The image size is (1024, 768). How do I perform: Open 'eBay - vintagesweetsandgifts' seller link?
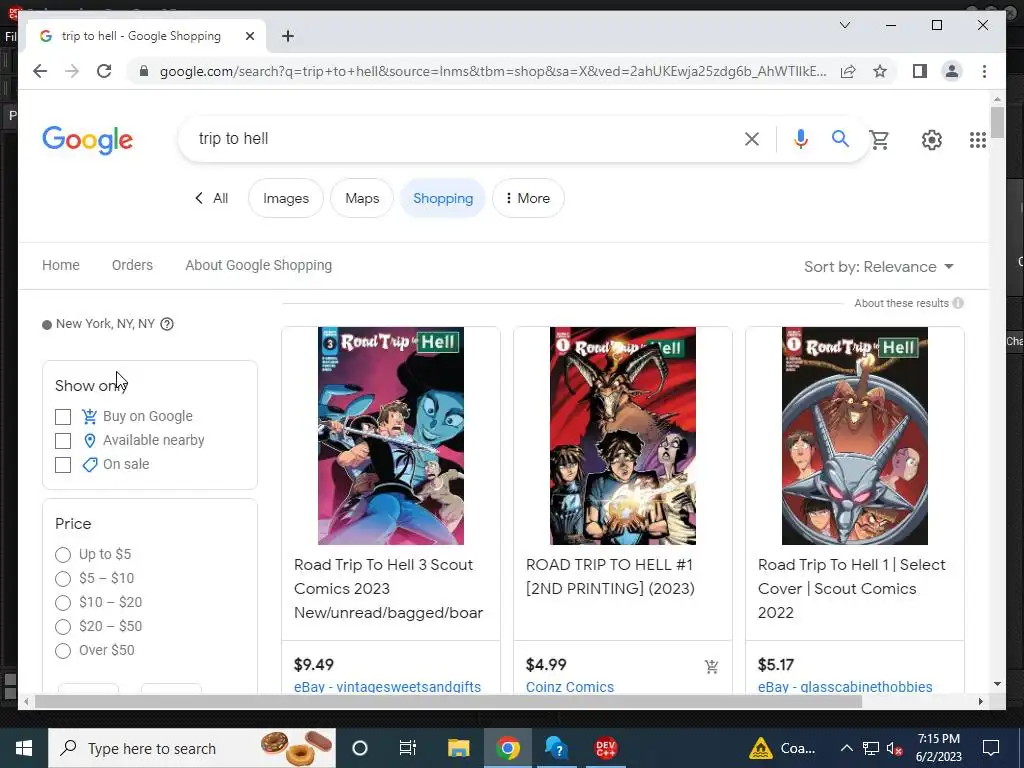[387, 686]
